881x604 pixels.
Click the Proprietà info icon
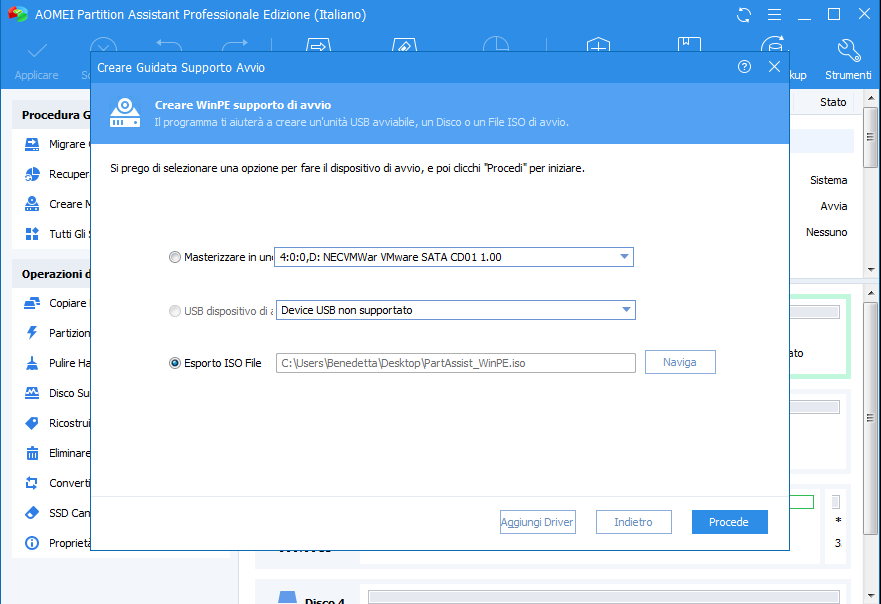click(x=32, y=543)
